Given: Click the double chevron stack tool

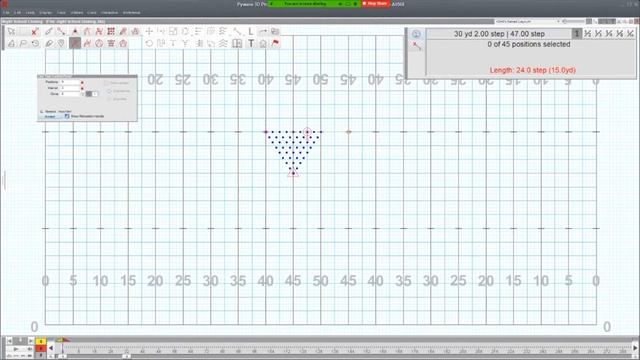Looking at the screenshot, I should click(x=223, y=43).
